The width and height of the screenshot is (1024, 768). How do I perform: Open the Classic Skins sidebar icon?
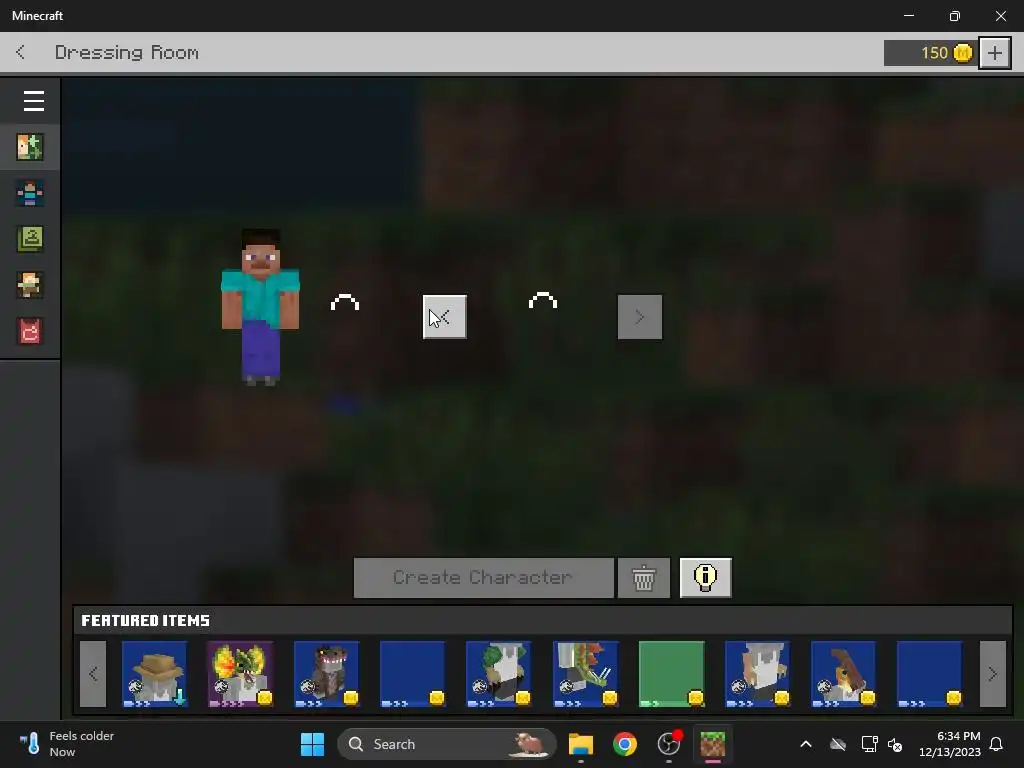(x=30, y=239)
